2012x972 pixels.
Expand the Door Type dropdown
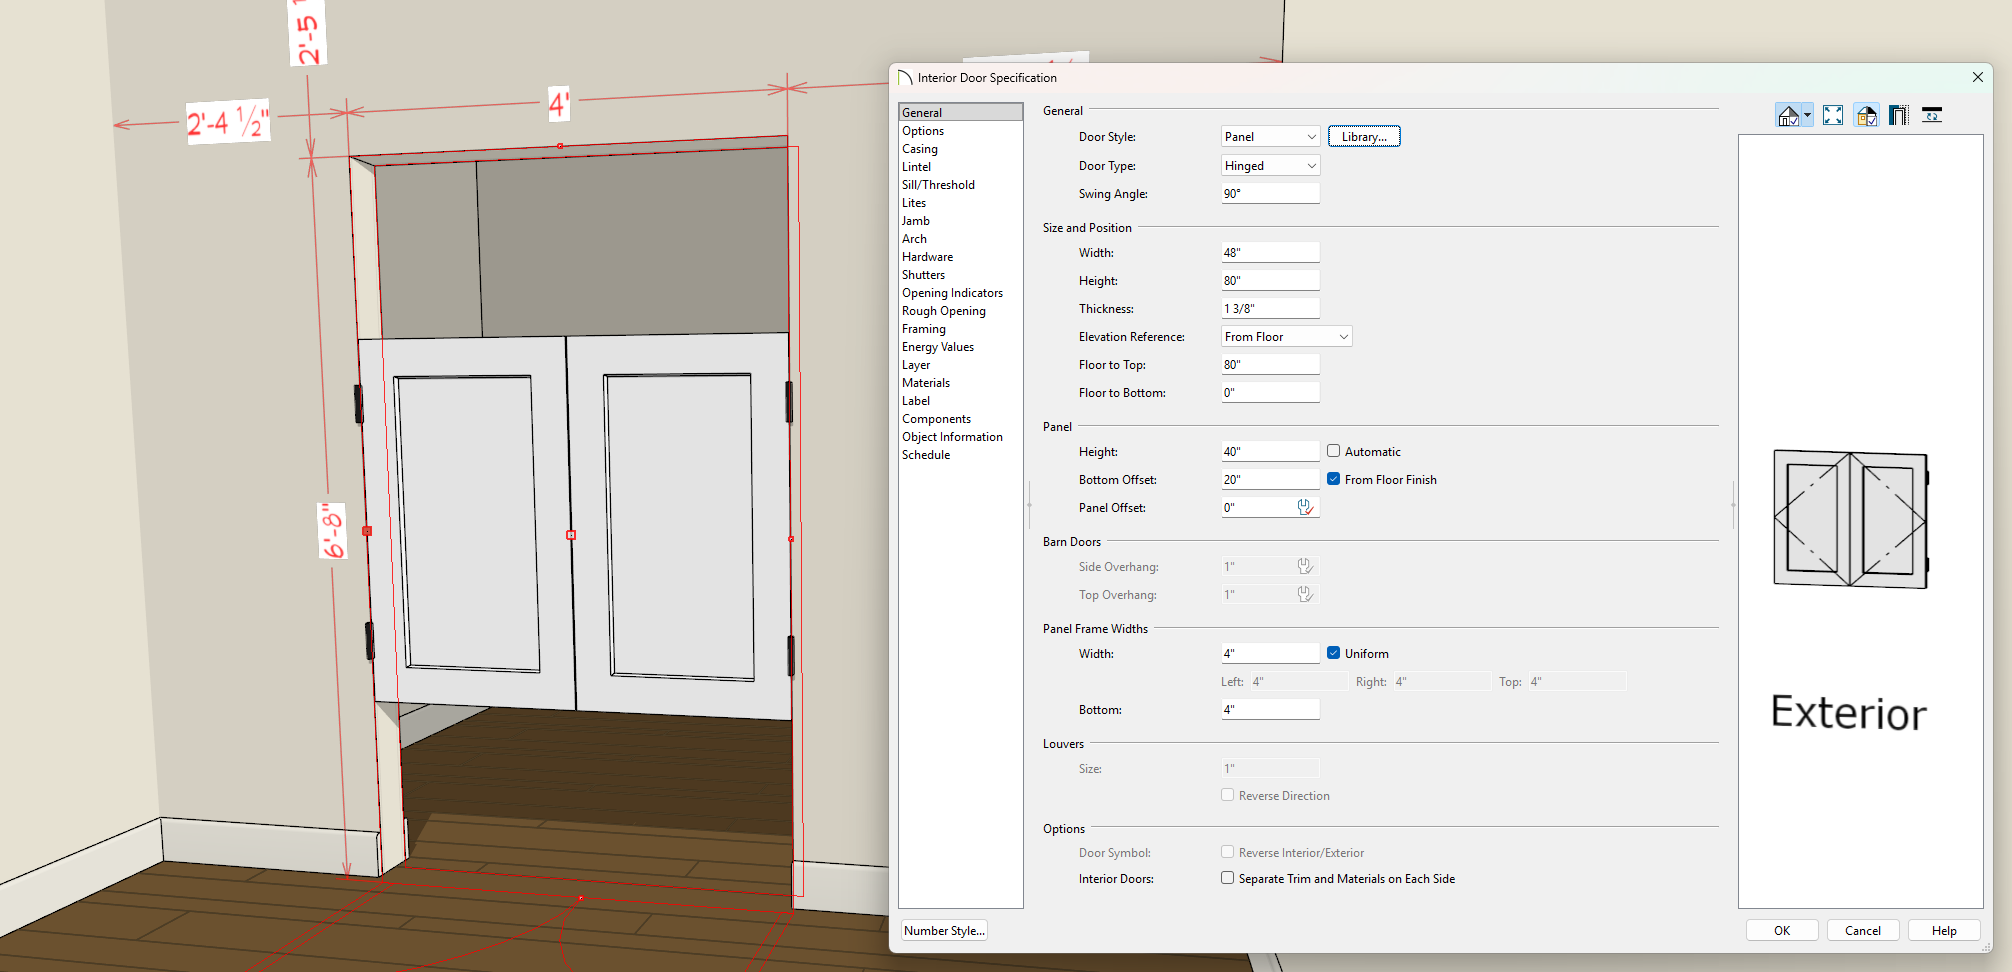tap(1270, 166)
